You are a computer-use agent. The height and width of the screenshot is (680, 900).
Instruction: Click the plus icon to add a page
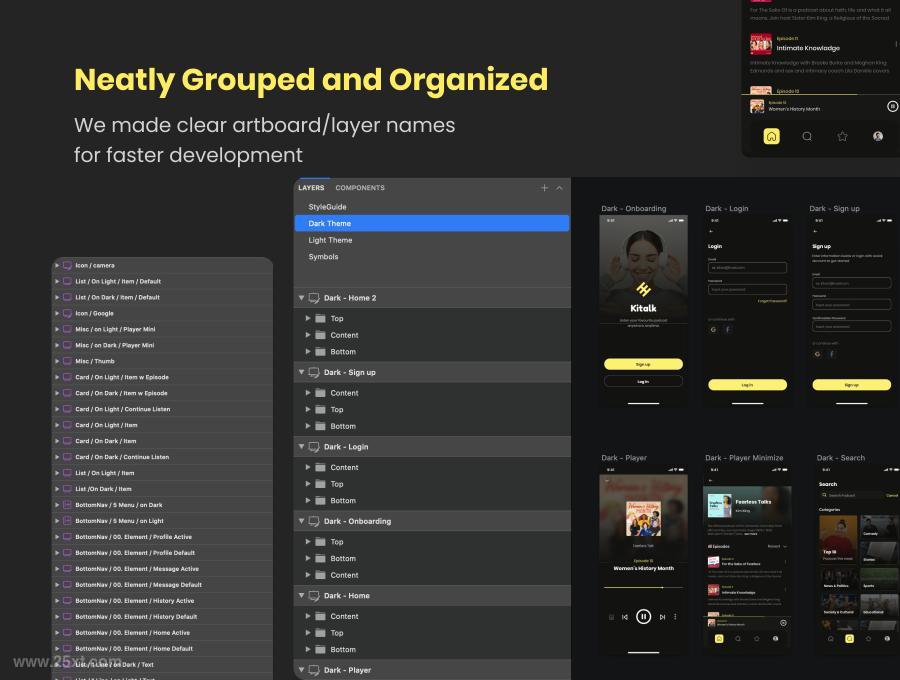(544, 188)
